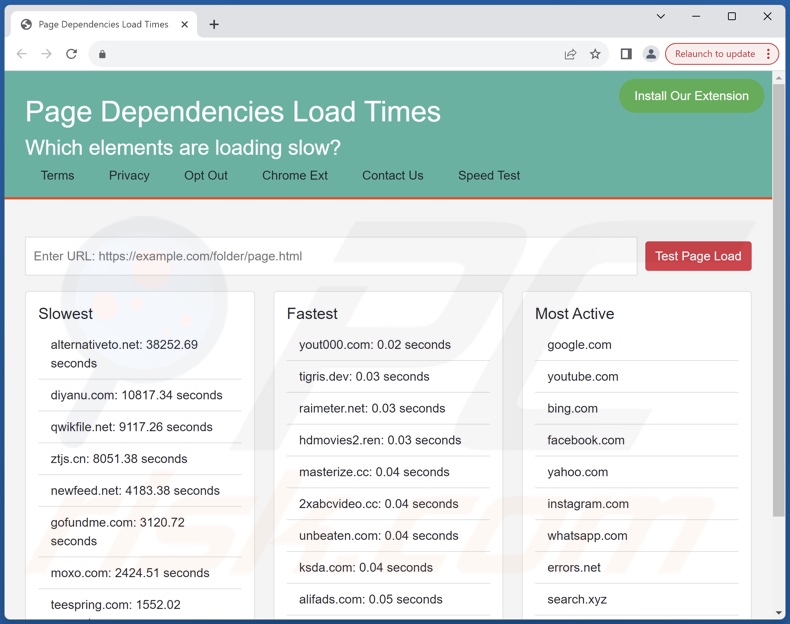Open the Opt Out menu link

tap(206, 175)
